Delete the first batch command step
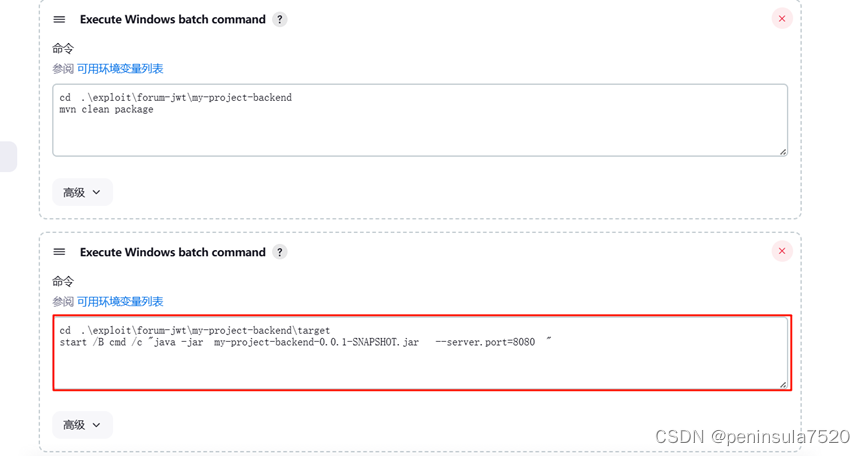The height and width of the screenshot is (456, 865). pyautogui.click(x=782, y=19)
